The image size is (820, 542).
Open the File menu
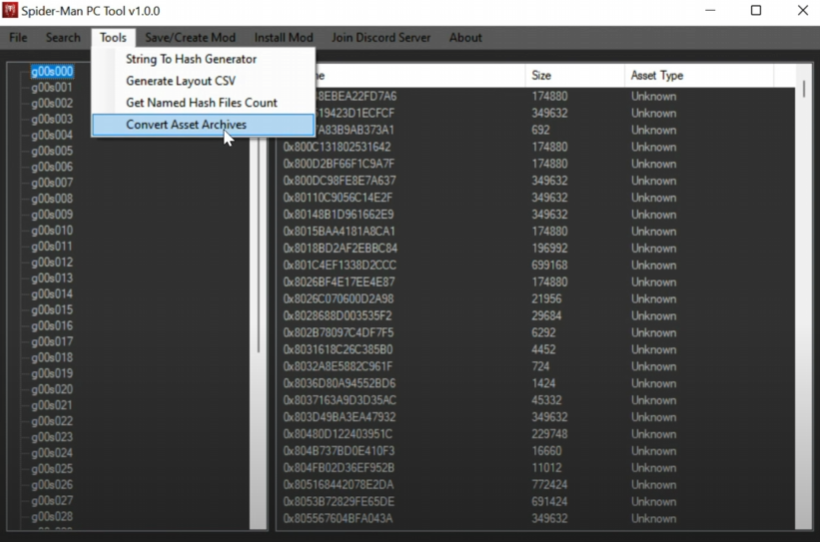[x=18, y=38]
